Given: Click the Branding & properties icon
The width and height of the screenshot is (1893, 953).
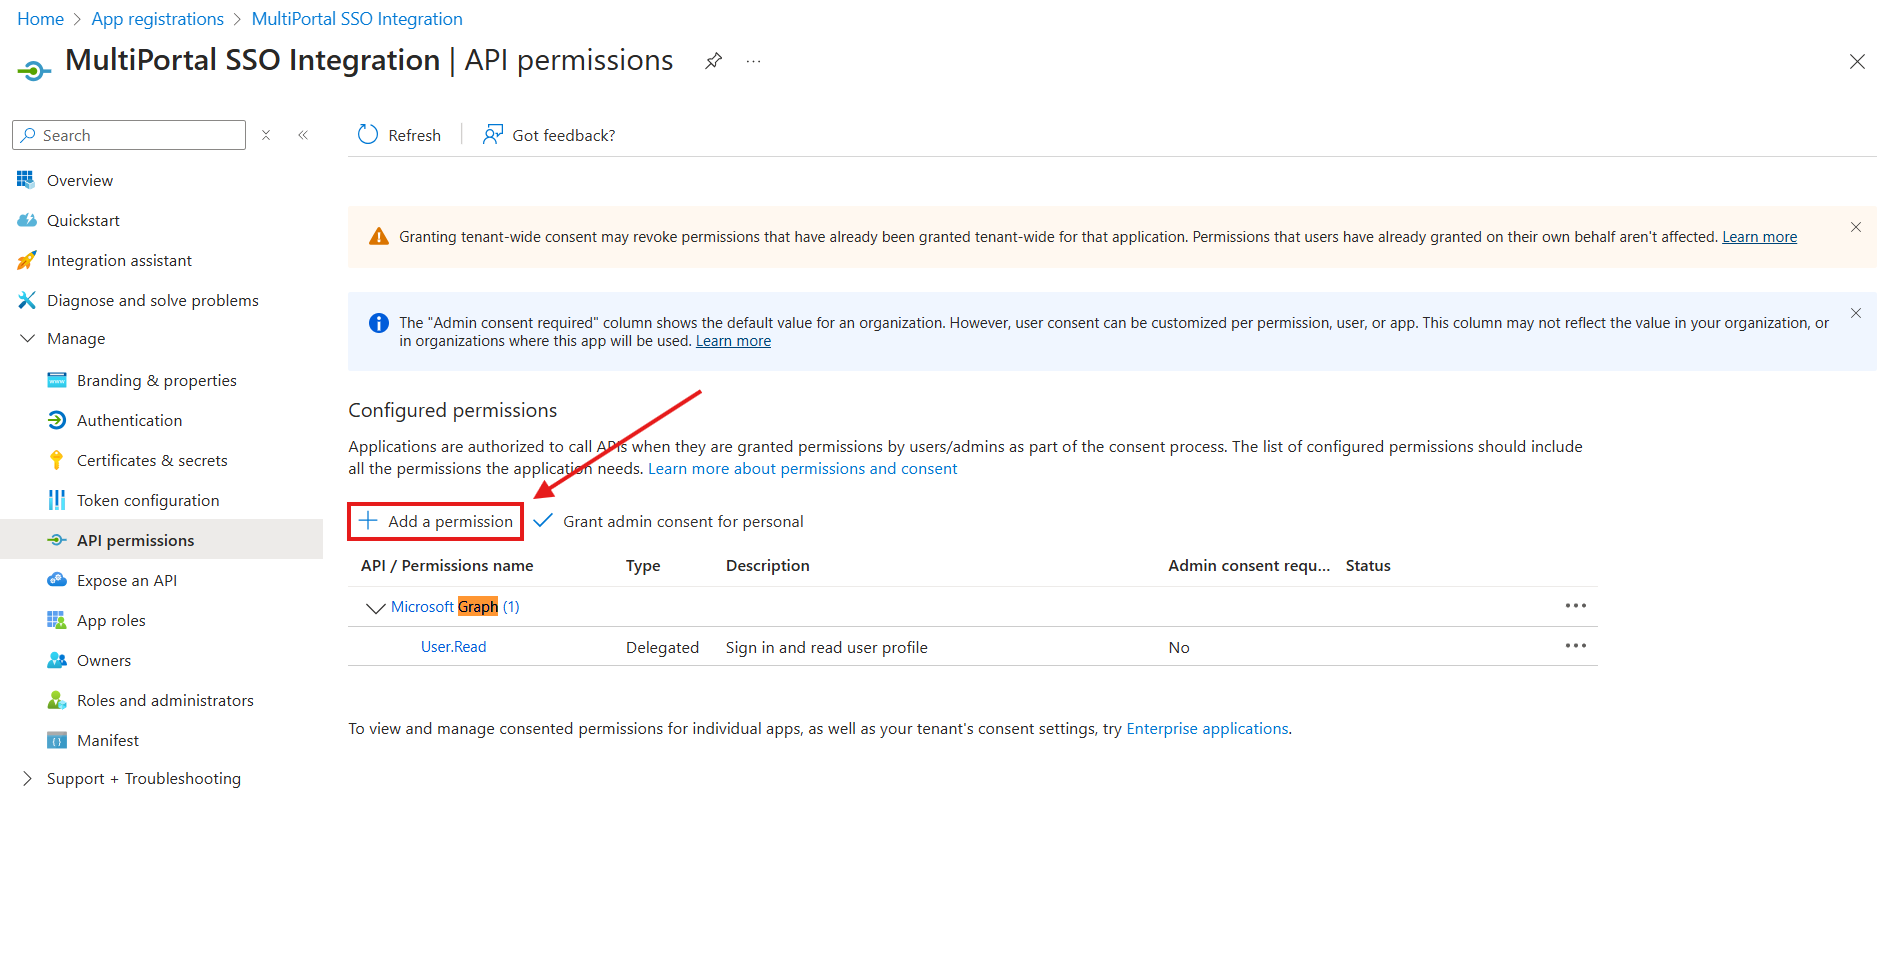Looking at the screenshot, I should click(57, 380).
